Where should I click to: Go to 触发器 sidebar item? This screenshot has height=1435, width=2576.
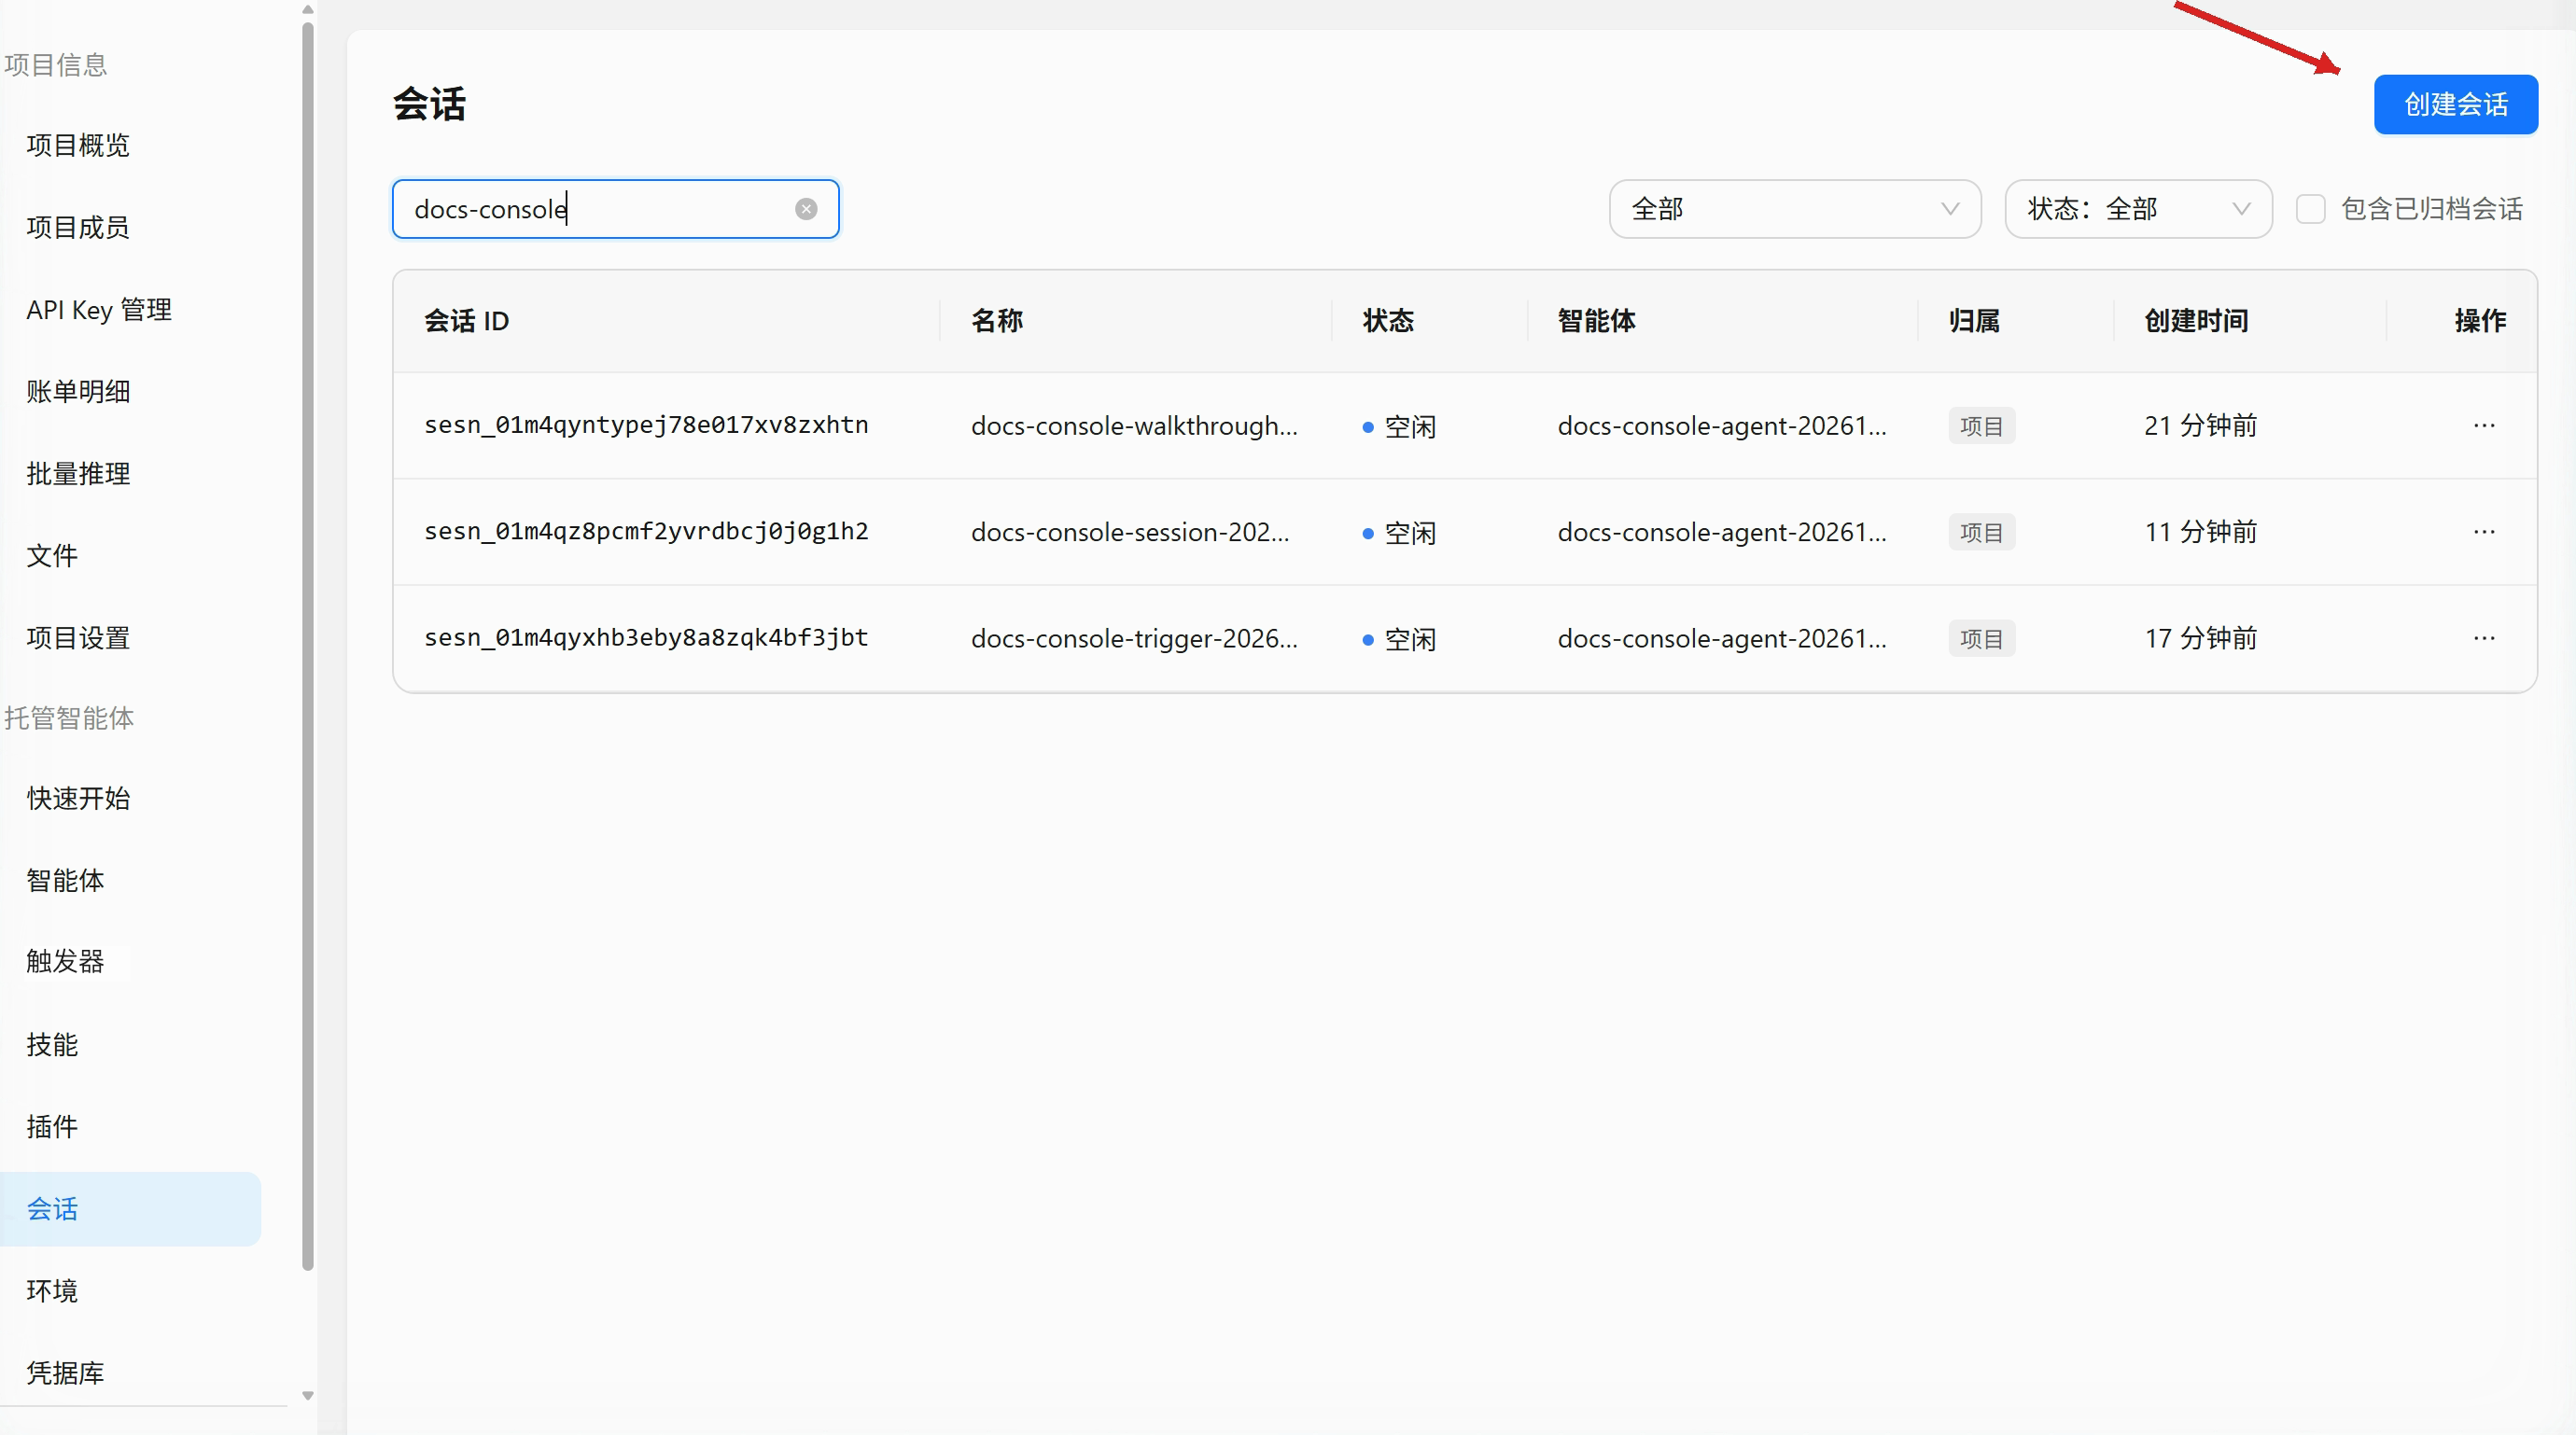click(x=66, y=962)
